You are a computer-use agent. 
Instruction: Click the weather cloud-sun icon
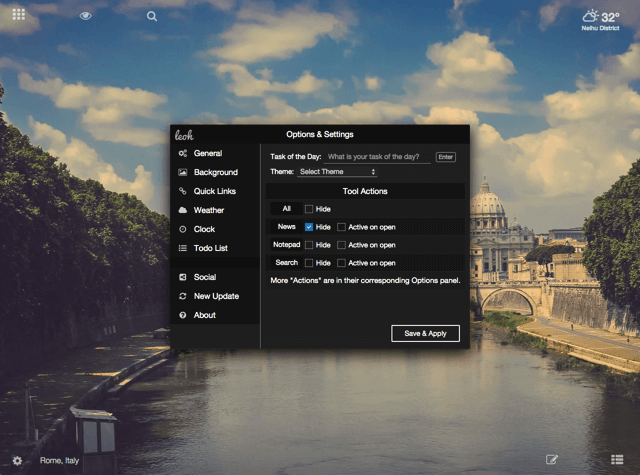click(590, 16)
